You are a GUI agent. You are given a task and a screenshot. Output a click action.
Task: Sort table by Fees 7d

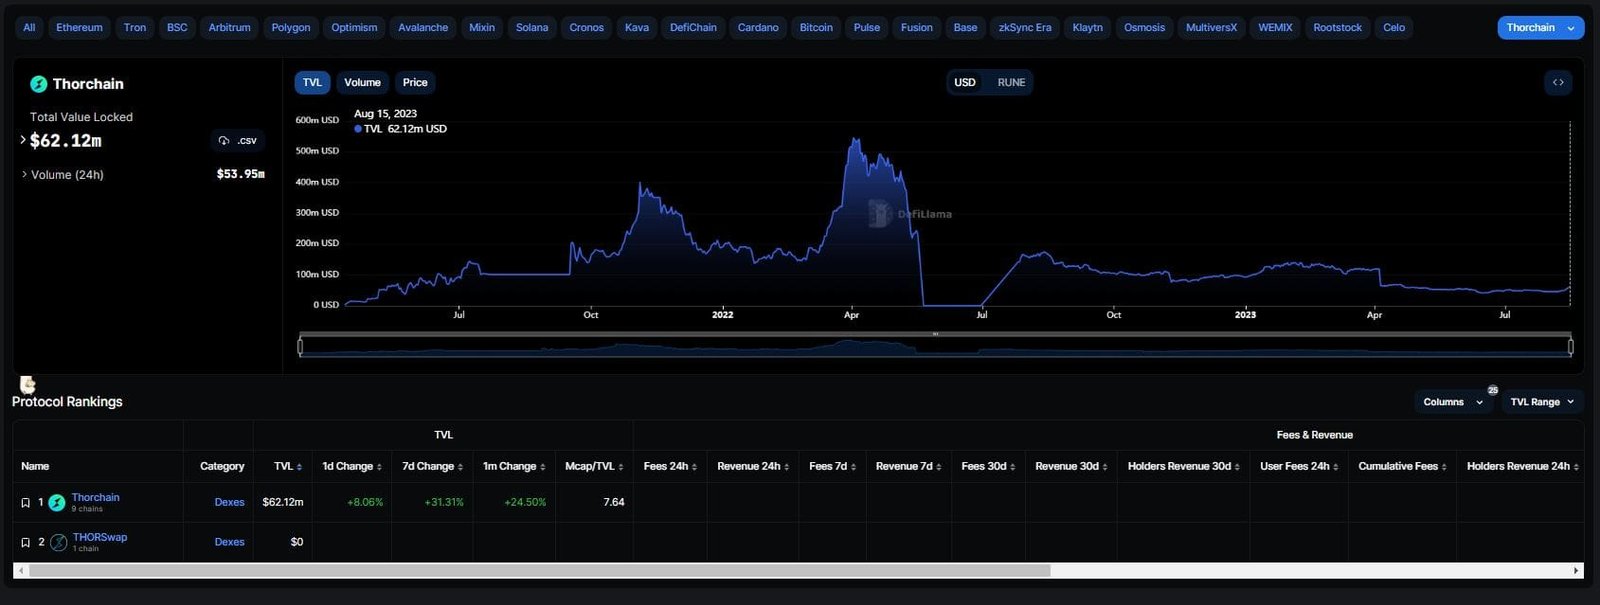point(832,467)
